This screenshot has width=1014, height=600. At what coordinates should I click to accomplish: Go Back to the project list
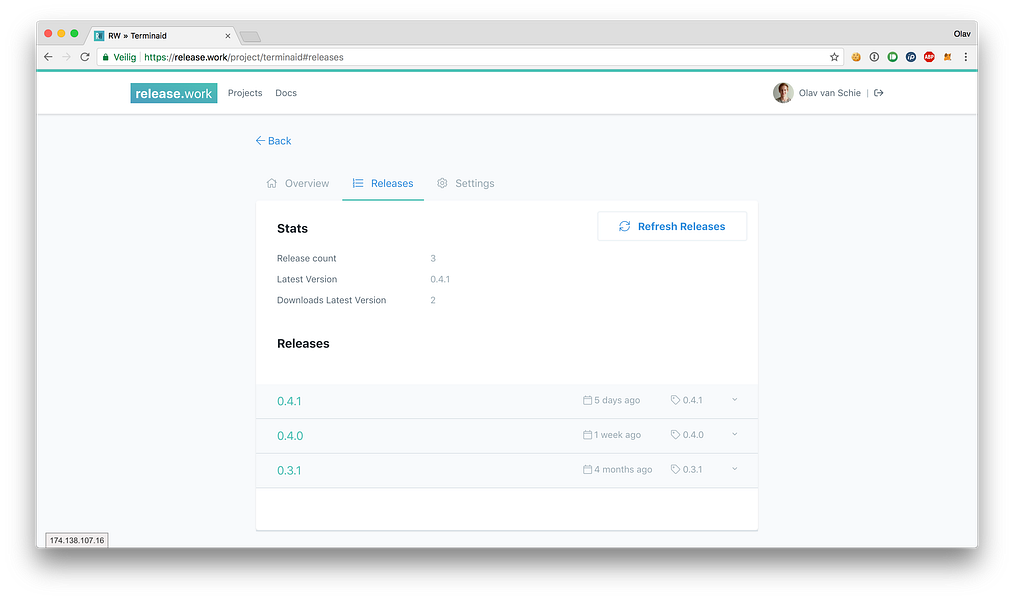tap(273, 140)
